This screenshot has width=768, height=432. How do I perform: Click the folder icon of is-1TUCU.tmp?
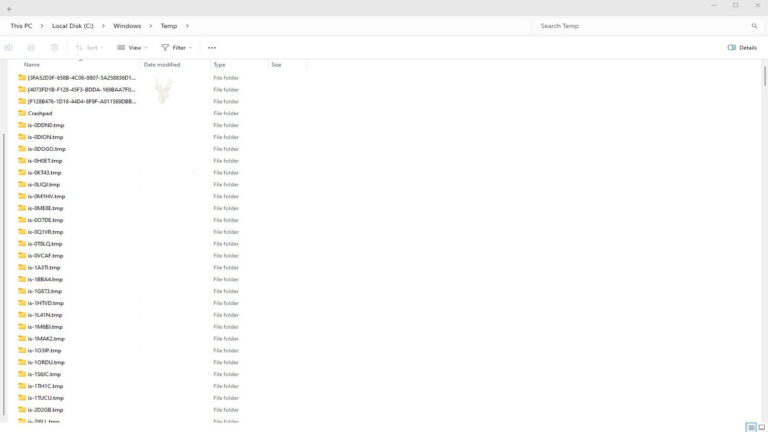(22, 398)
